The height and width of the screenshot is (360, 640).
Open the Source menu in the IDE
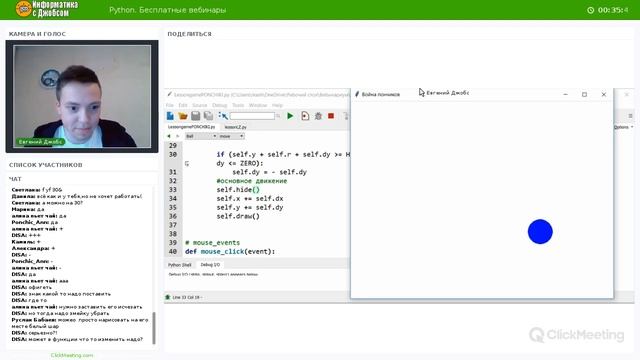(200, 105)
